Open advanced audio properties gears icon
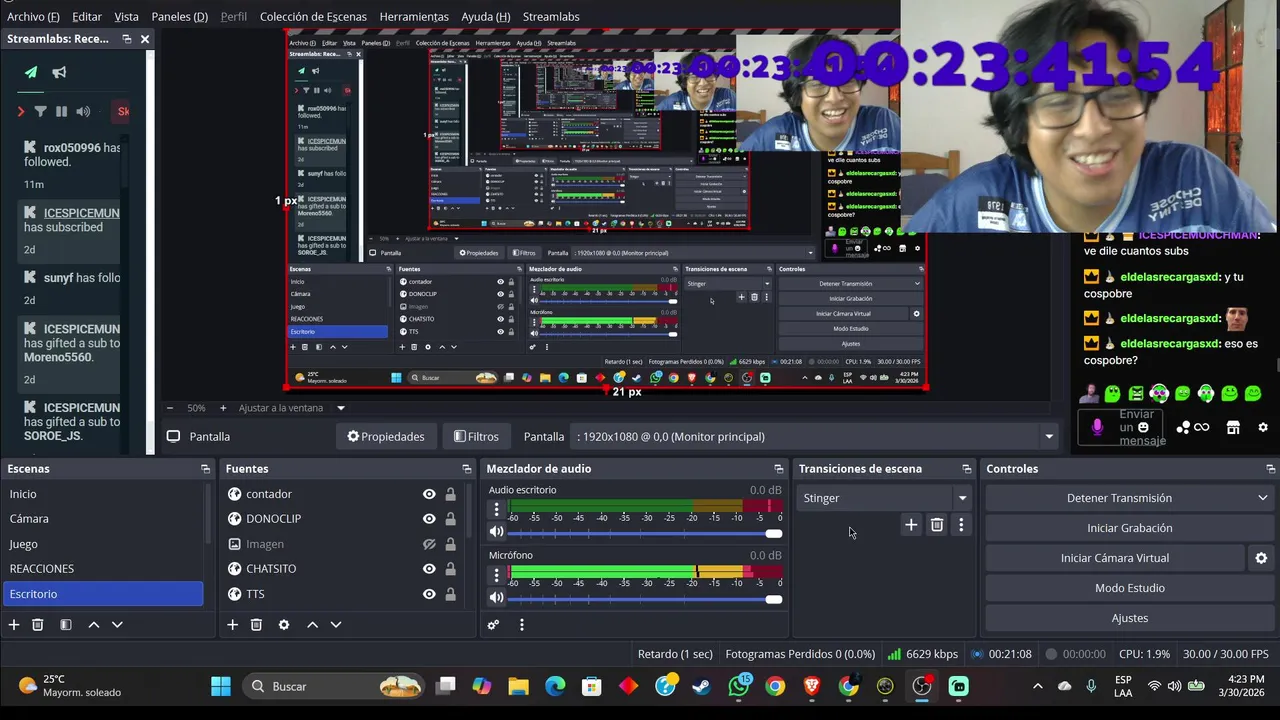The height and width of the screenshot is (720, 1280). pos(493,625)
